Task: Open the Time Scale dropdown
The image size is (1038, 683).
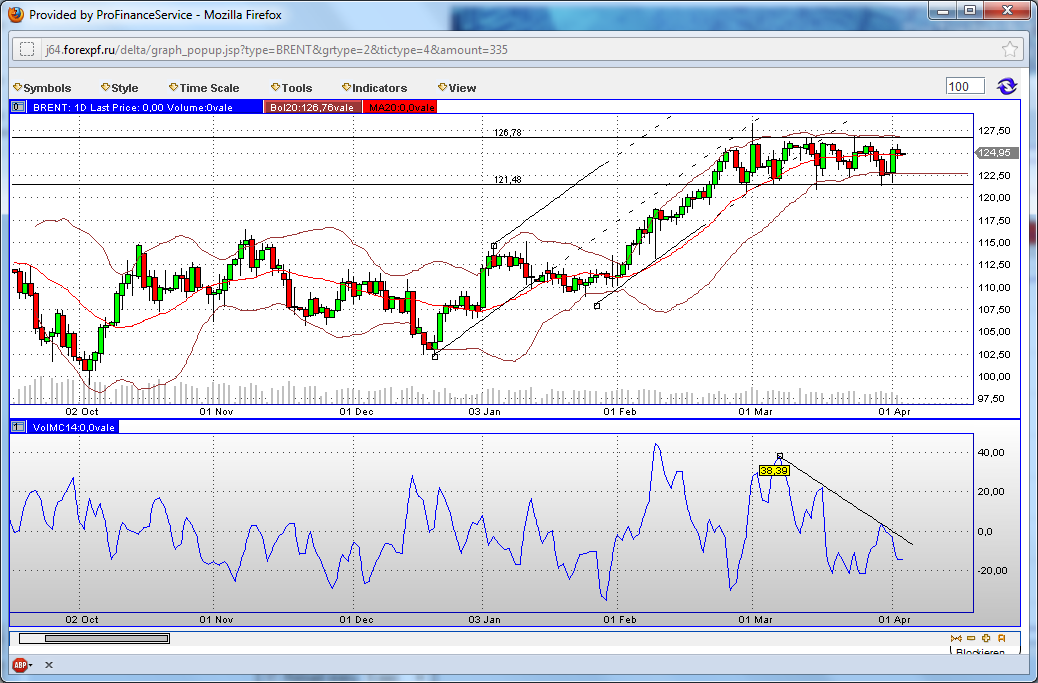Action: pos(205,88)
